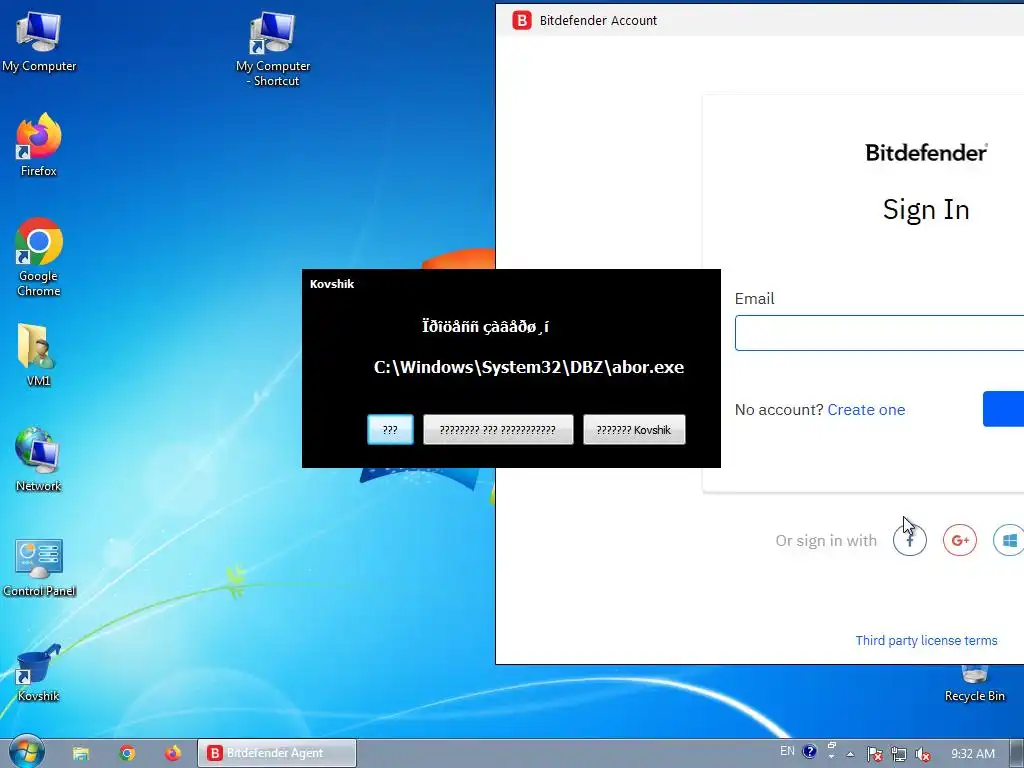Click the EN language indicator
Image resolution: width=1024 pixels, height=768 pixels.
[788, 751]
